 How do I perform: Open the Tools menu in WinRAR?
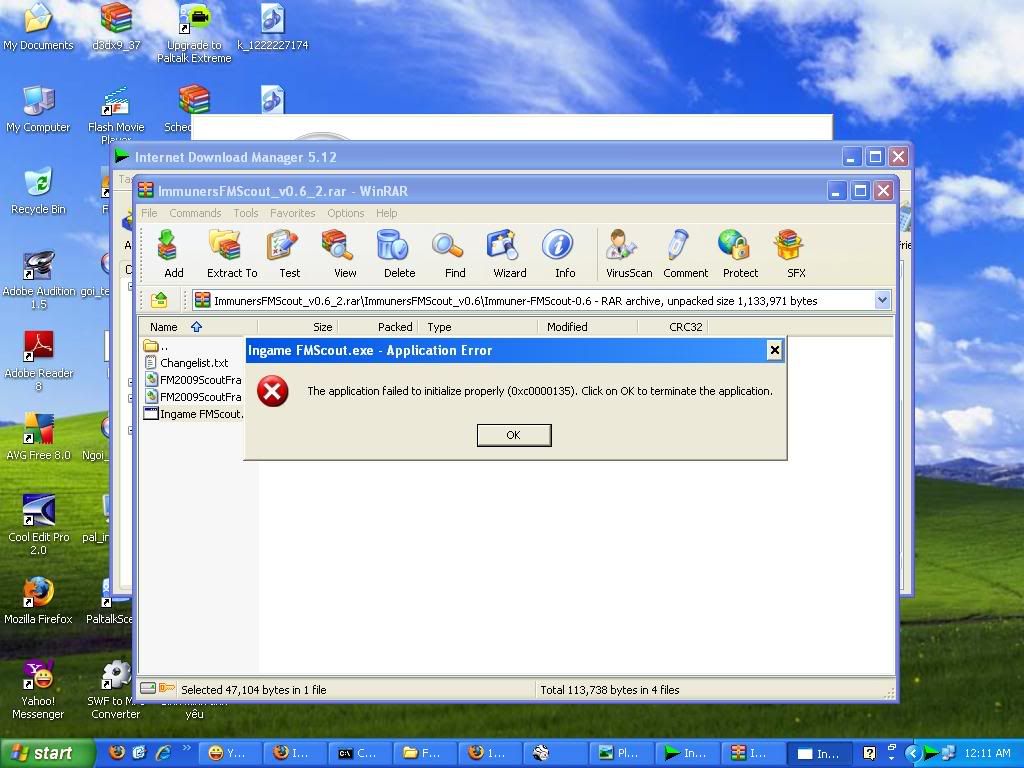click(246, 213)
